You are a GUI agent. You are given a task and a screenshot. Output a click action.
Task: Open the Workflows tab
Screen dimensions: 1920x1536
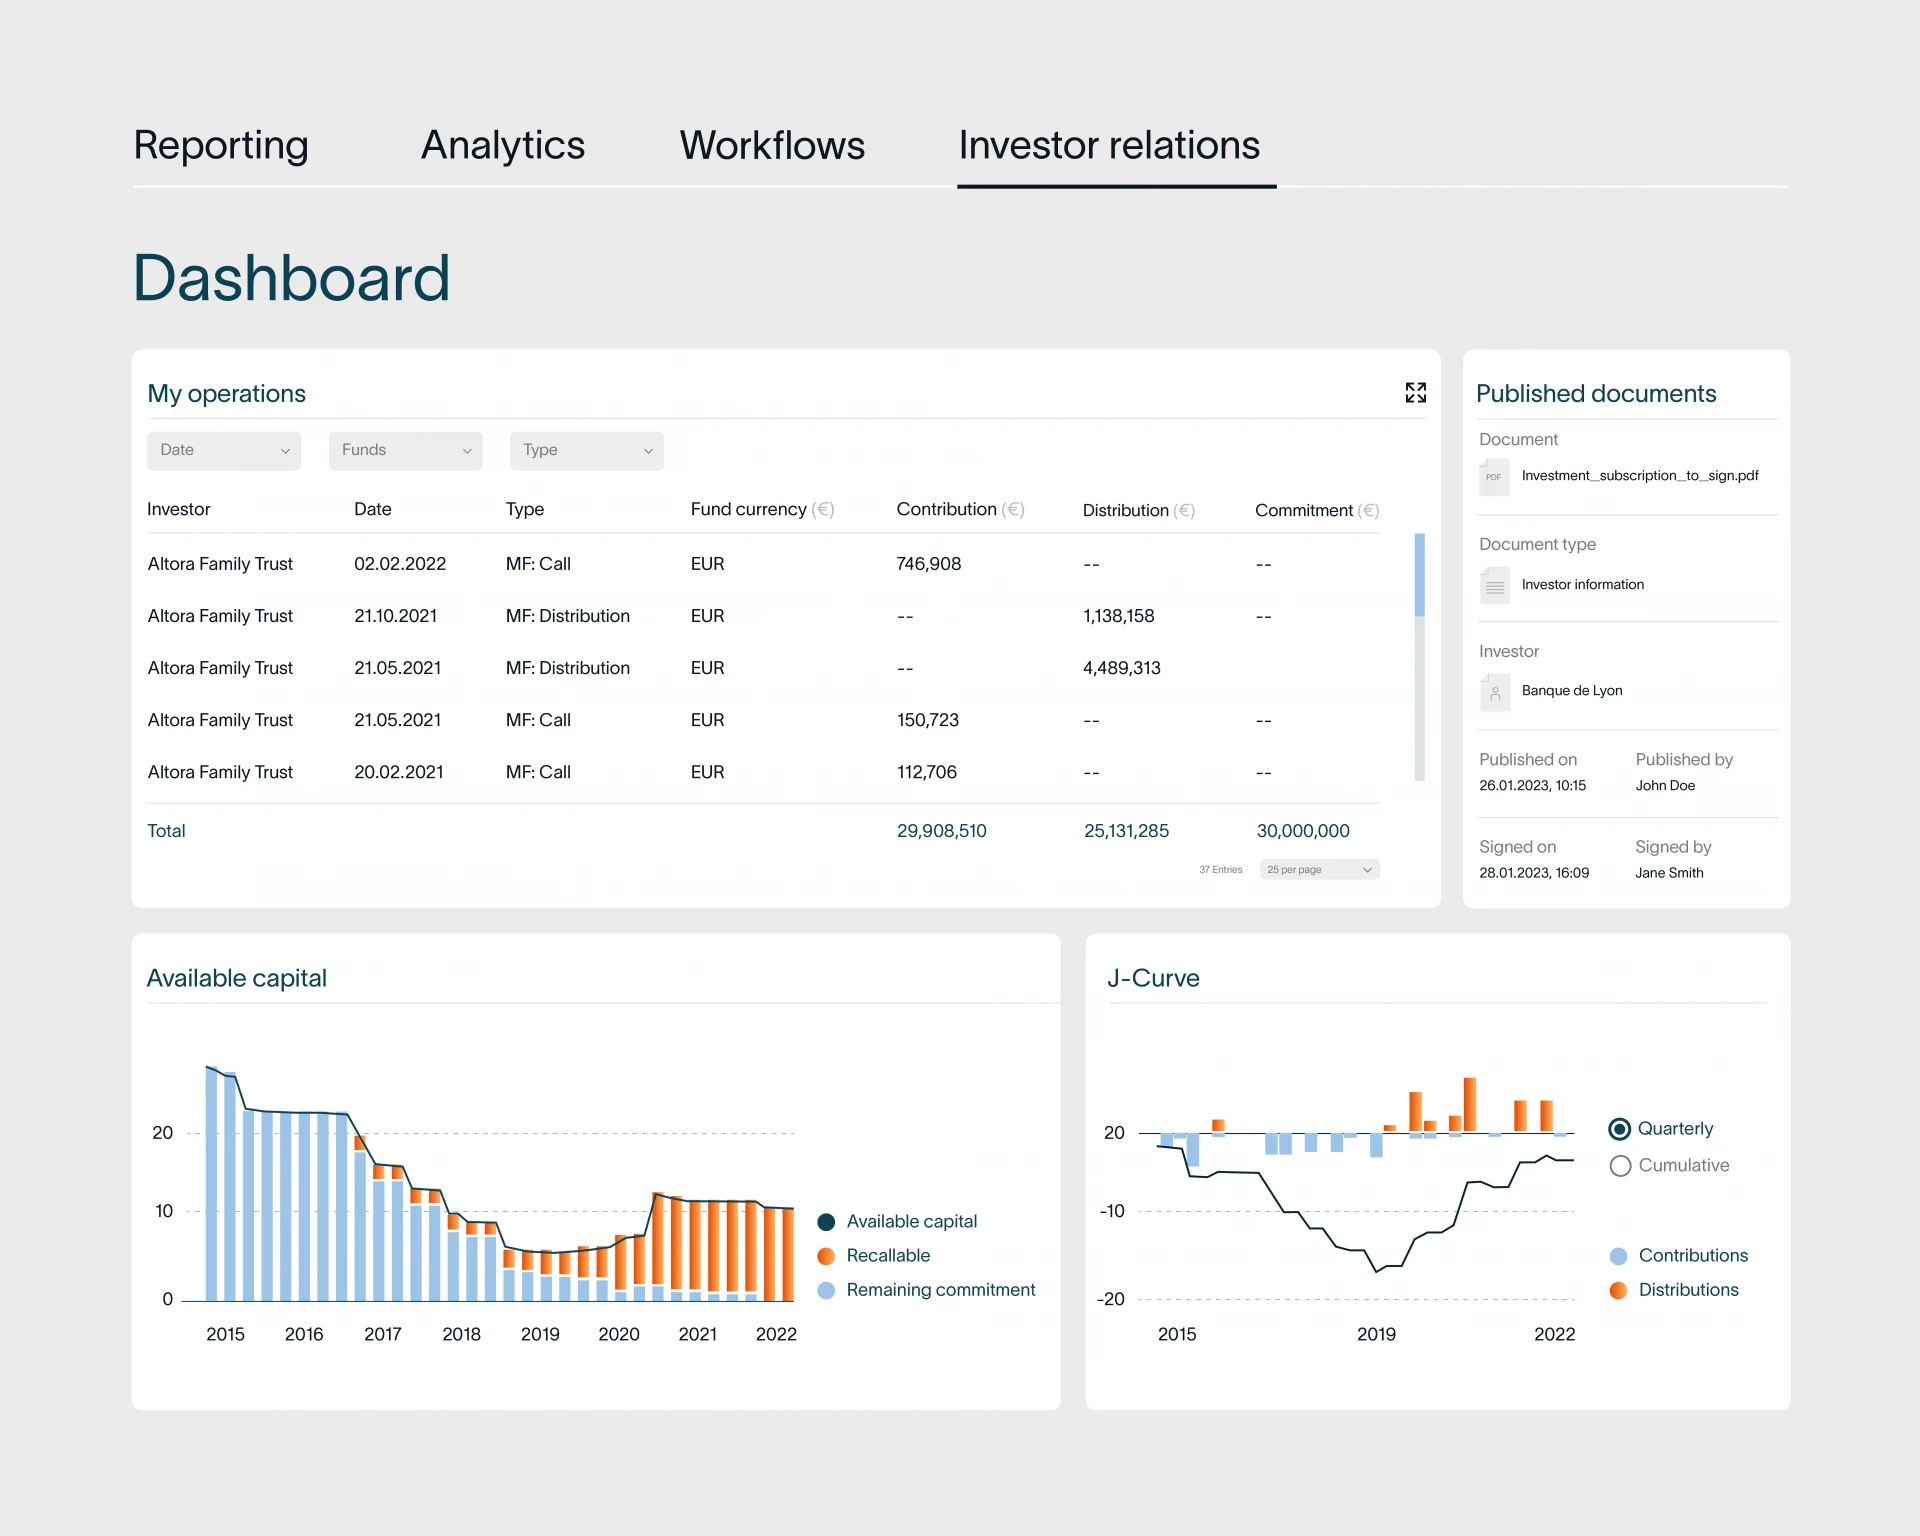click(x=772, y=146)
